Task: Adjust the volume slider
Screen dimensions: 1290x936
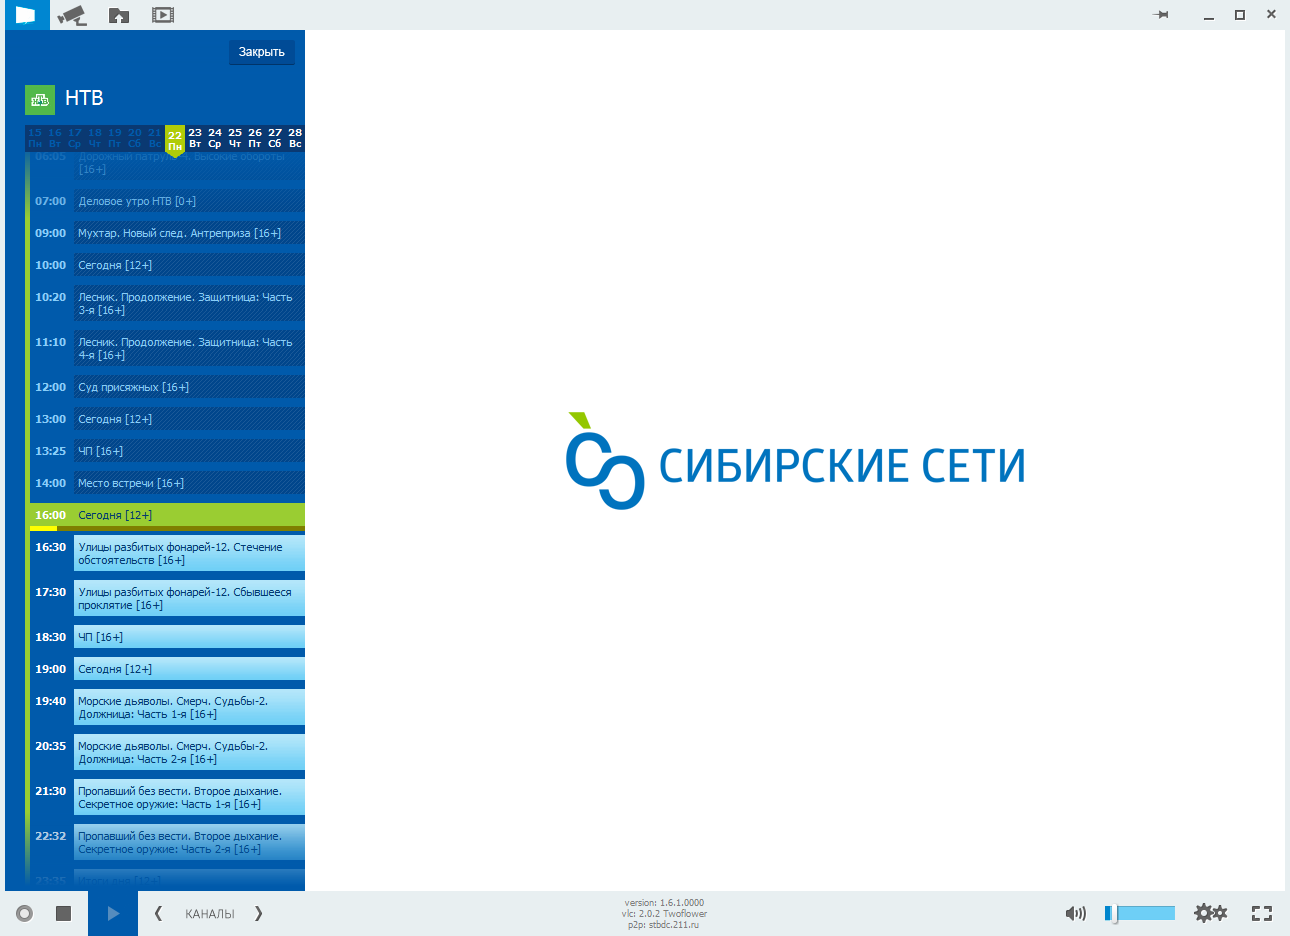Action: tap(1140, 913)
